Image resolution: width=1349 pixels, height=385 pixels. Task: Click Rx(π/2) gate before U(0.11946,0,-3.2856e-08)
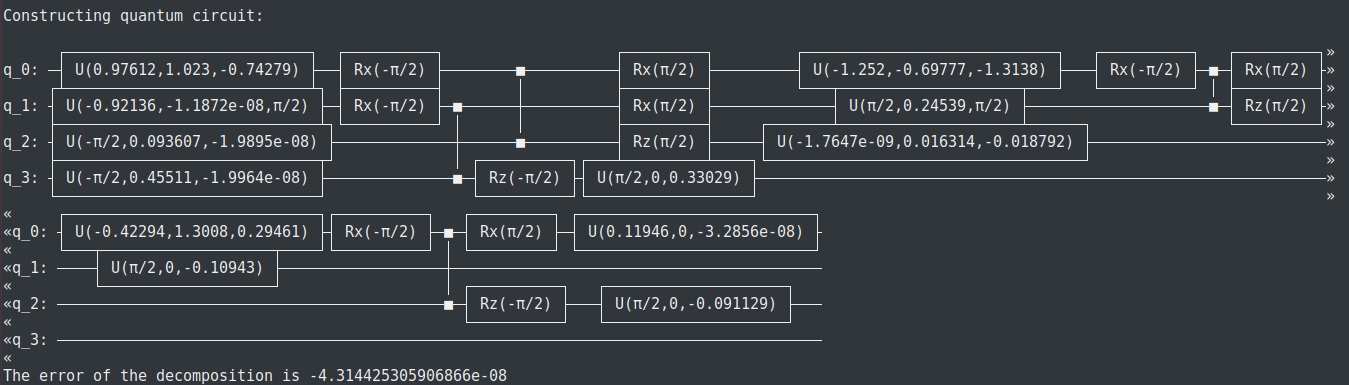click(511, 232)
